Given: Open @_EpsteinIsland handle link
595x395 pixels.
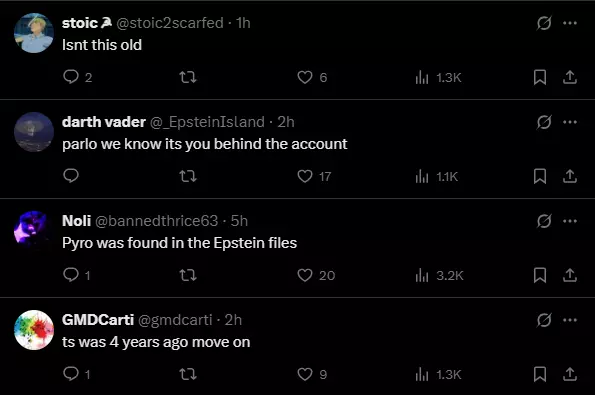Looking at the screenshot, I should (x=207, y=122).
